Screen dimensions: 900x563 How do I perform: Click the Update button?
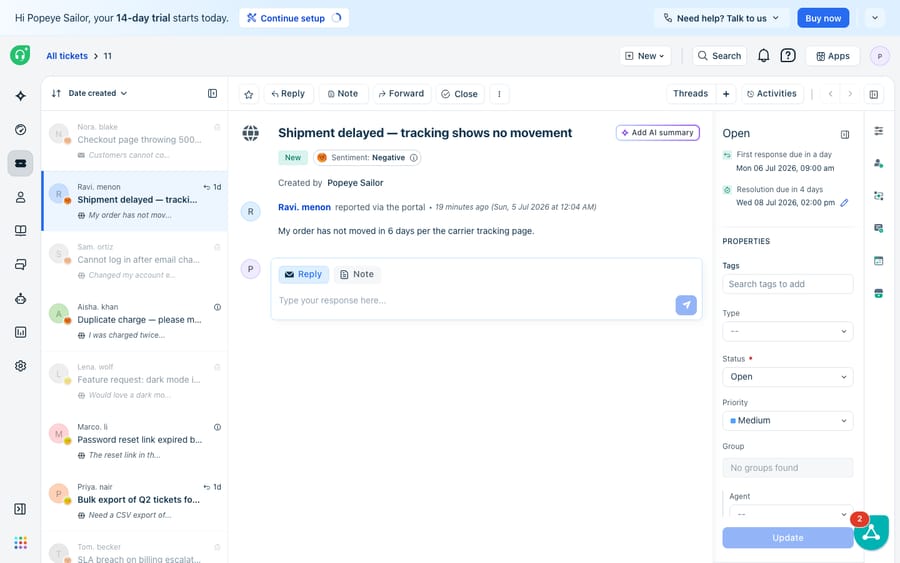788,538
